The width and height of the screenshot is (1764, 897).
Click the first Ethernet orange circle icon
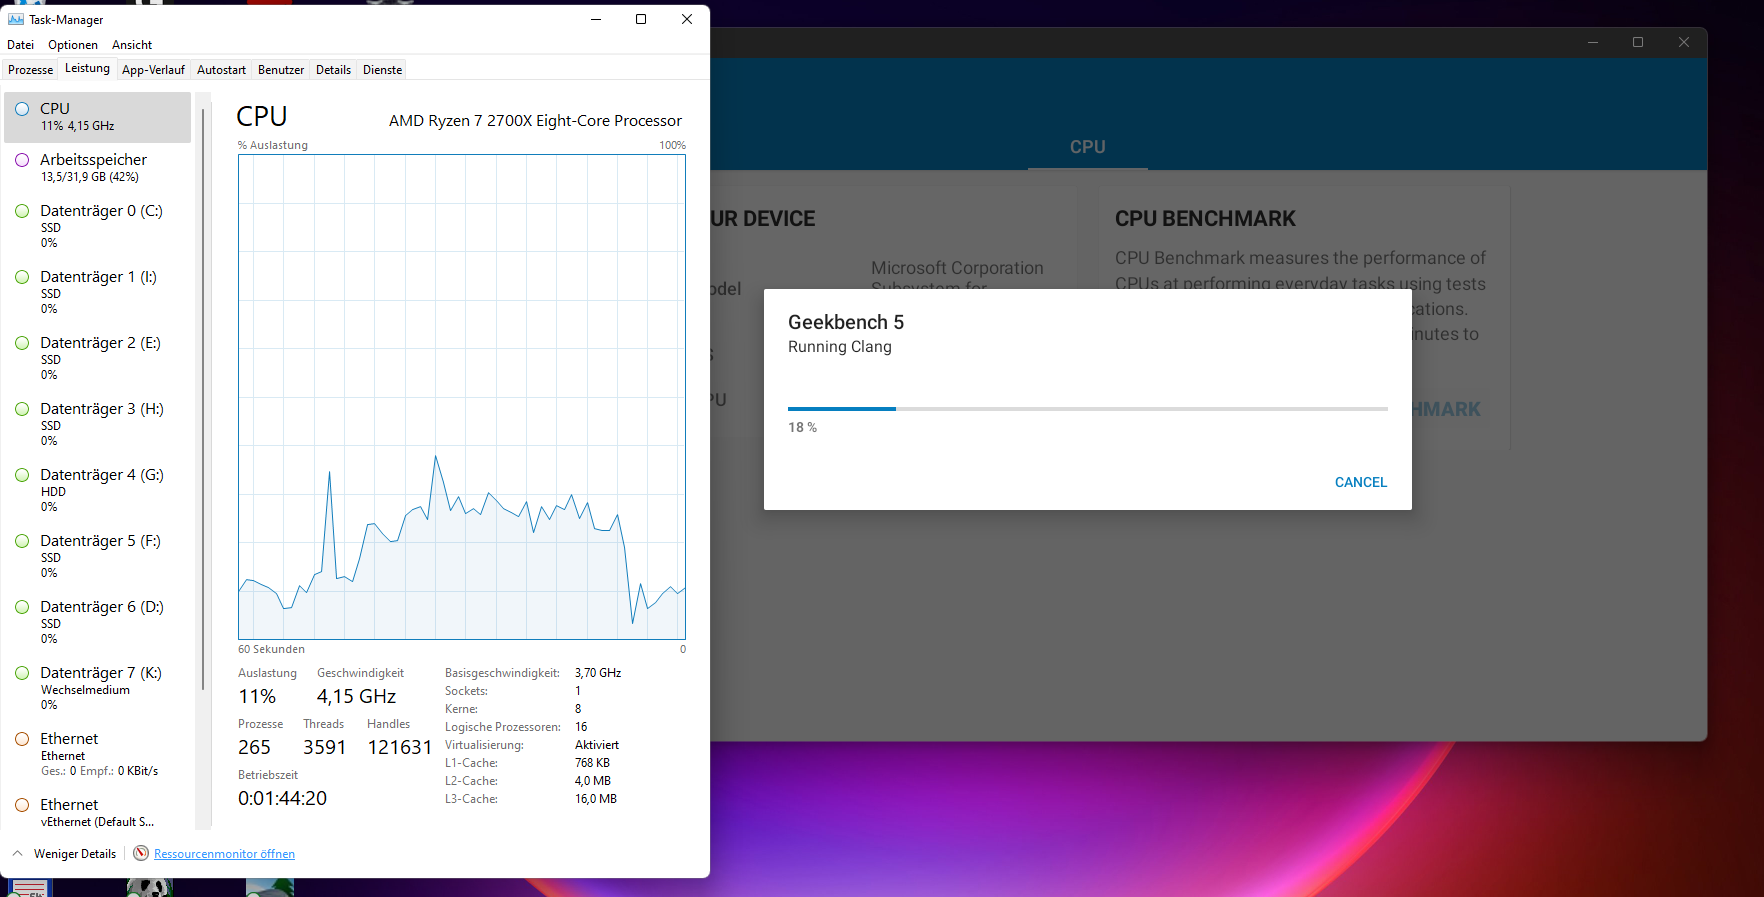tap(22, 739)
